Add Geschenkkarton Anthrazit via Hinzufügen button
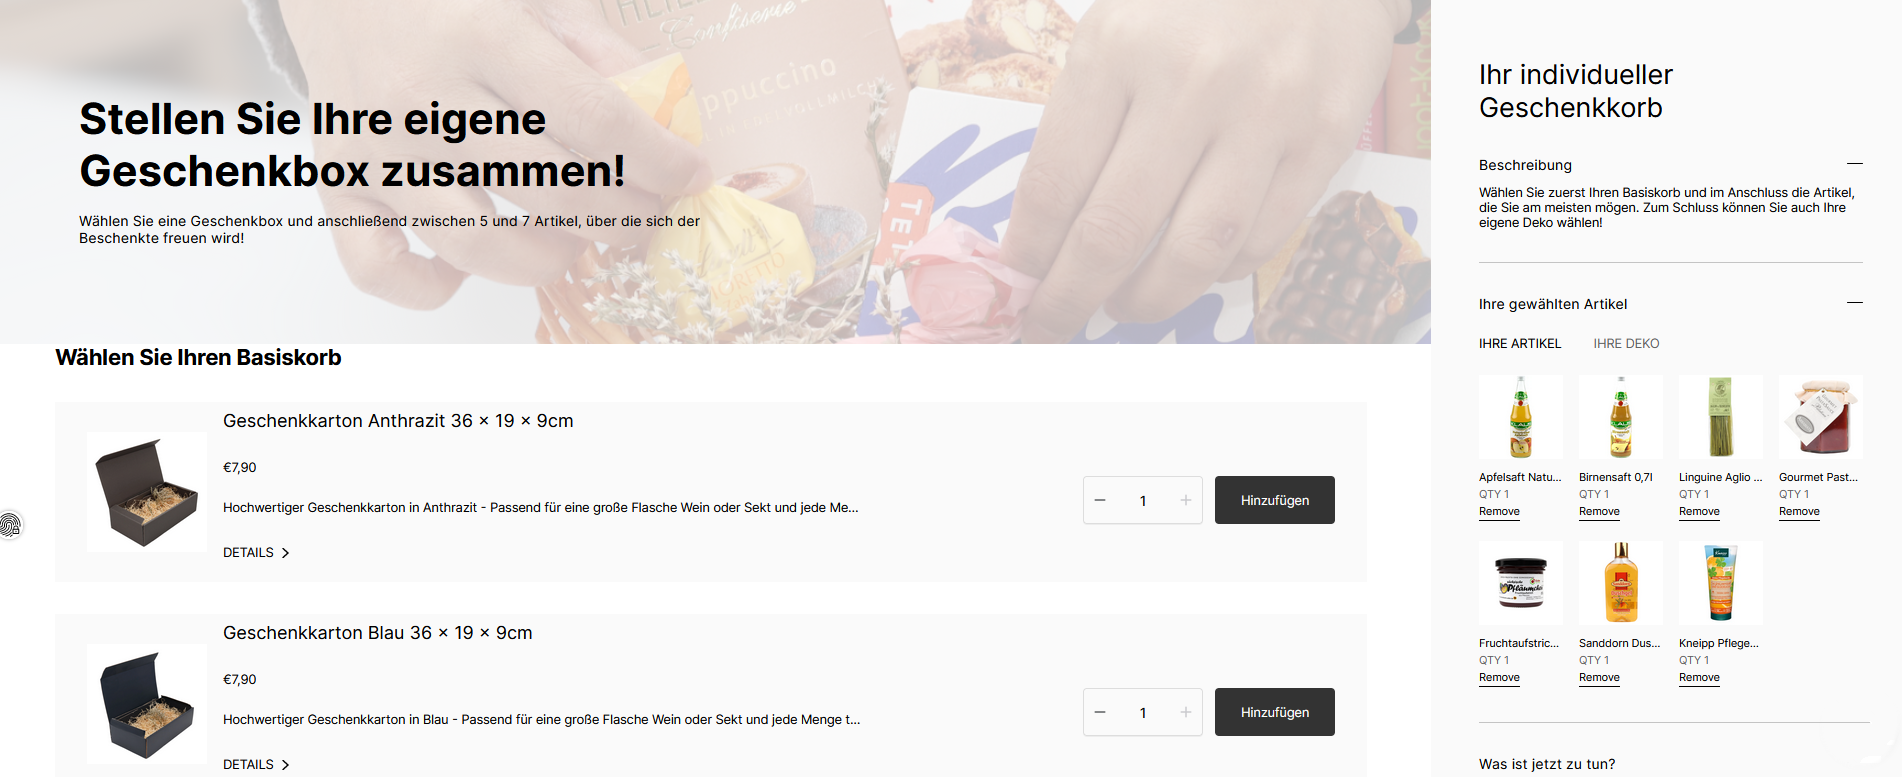 [x=1275, y=500]
